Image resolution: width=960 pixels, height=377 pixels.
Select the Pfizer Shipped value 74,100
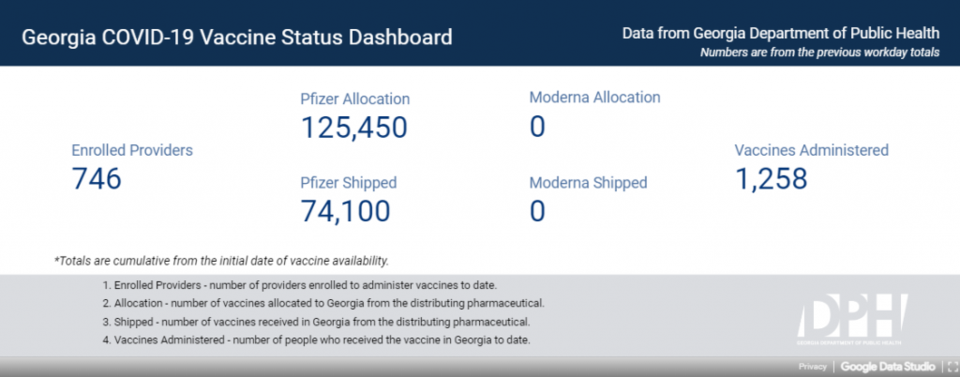click(x=345, y=211)
